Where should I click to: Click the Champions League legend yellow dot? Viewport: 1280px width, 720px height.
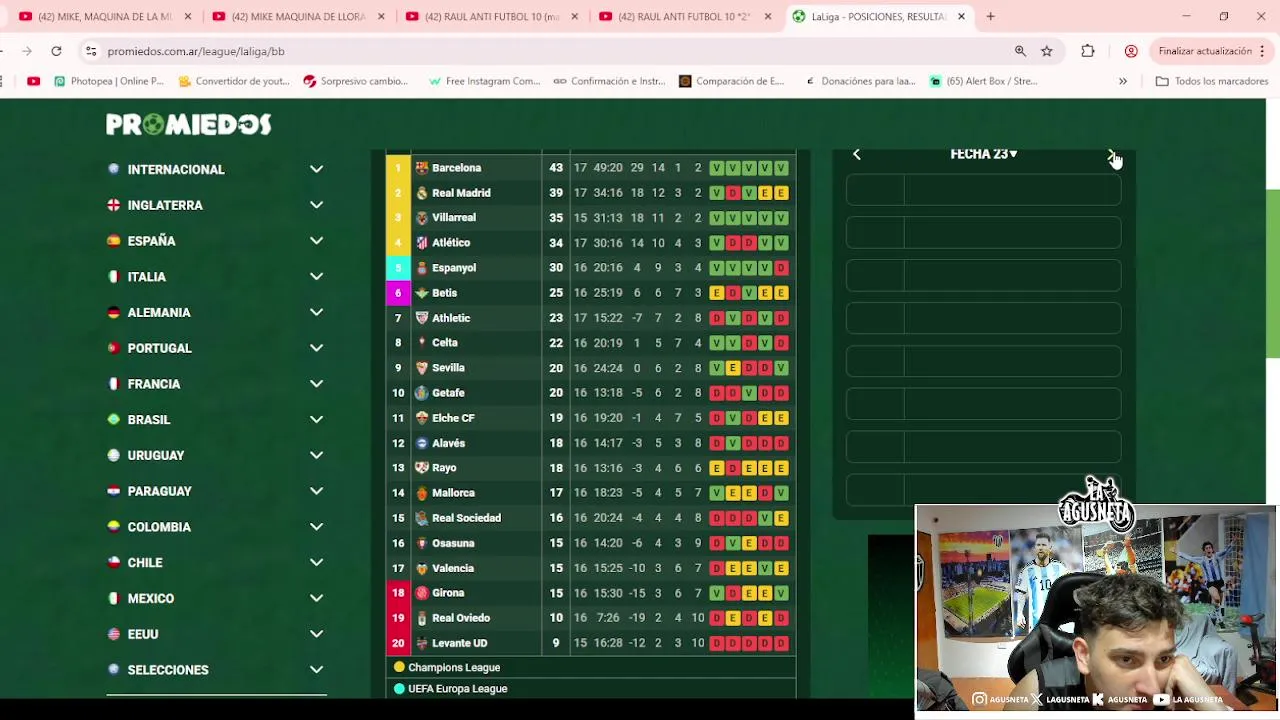click(x=399, y=667)
